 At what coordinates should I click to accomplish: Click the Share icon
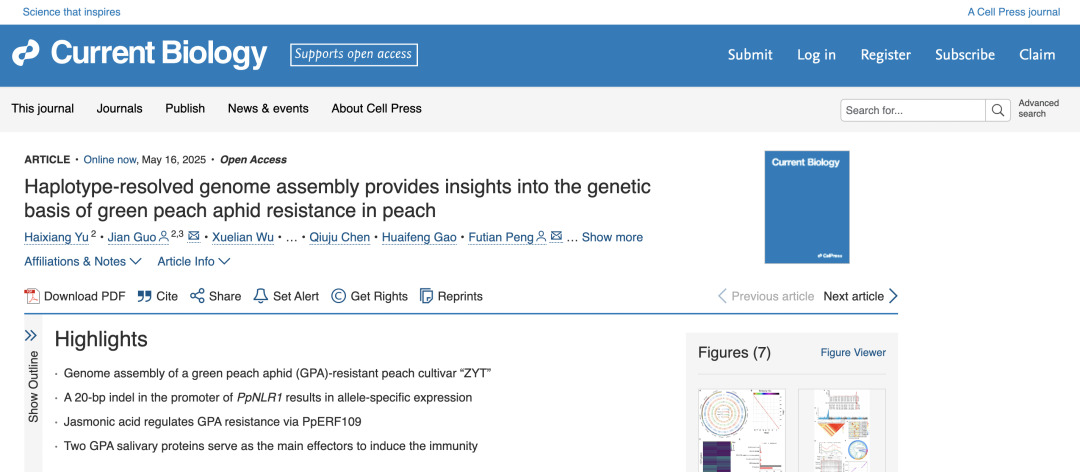pyautogui.click(x=197, y=296)
